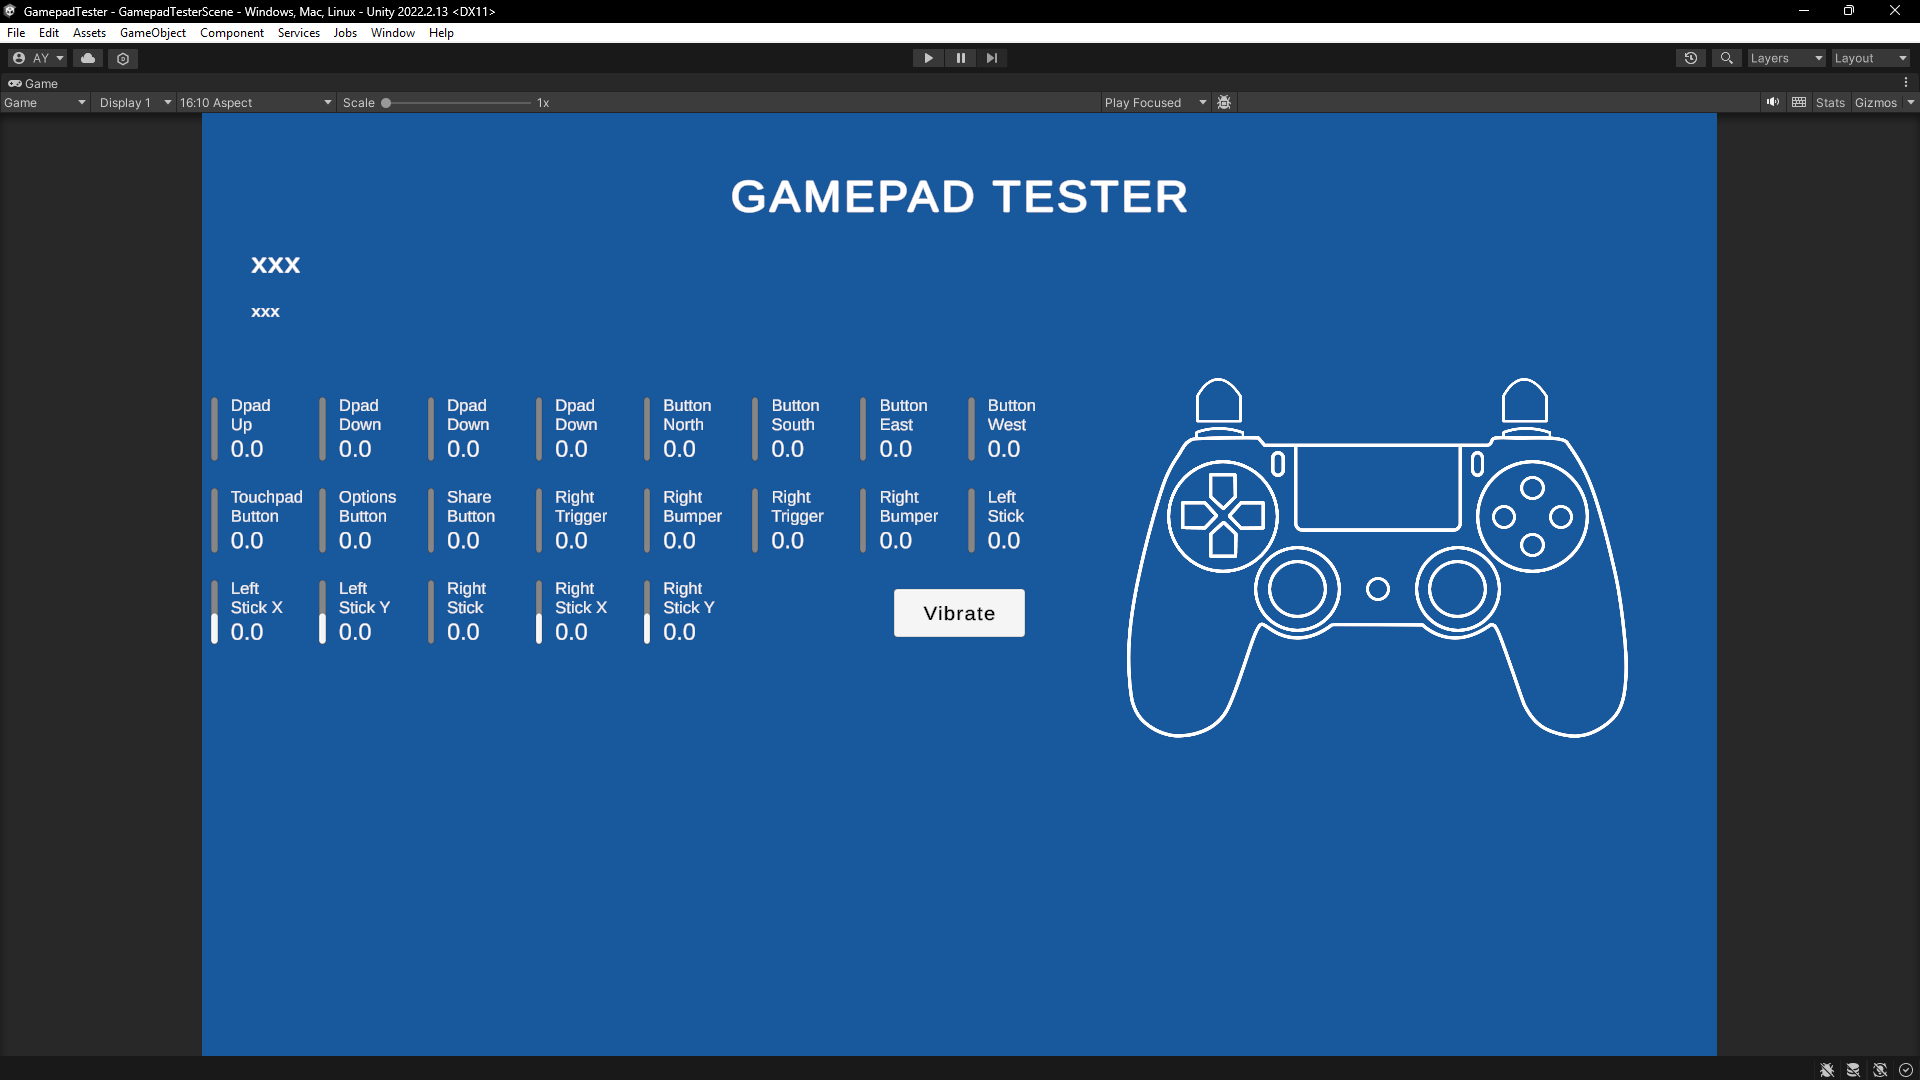Image resolution: width=1920 pixels, height=1080 pixels.
Task: Toggle the Stats overlay
Action: pos(1830,103)
